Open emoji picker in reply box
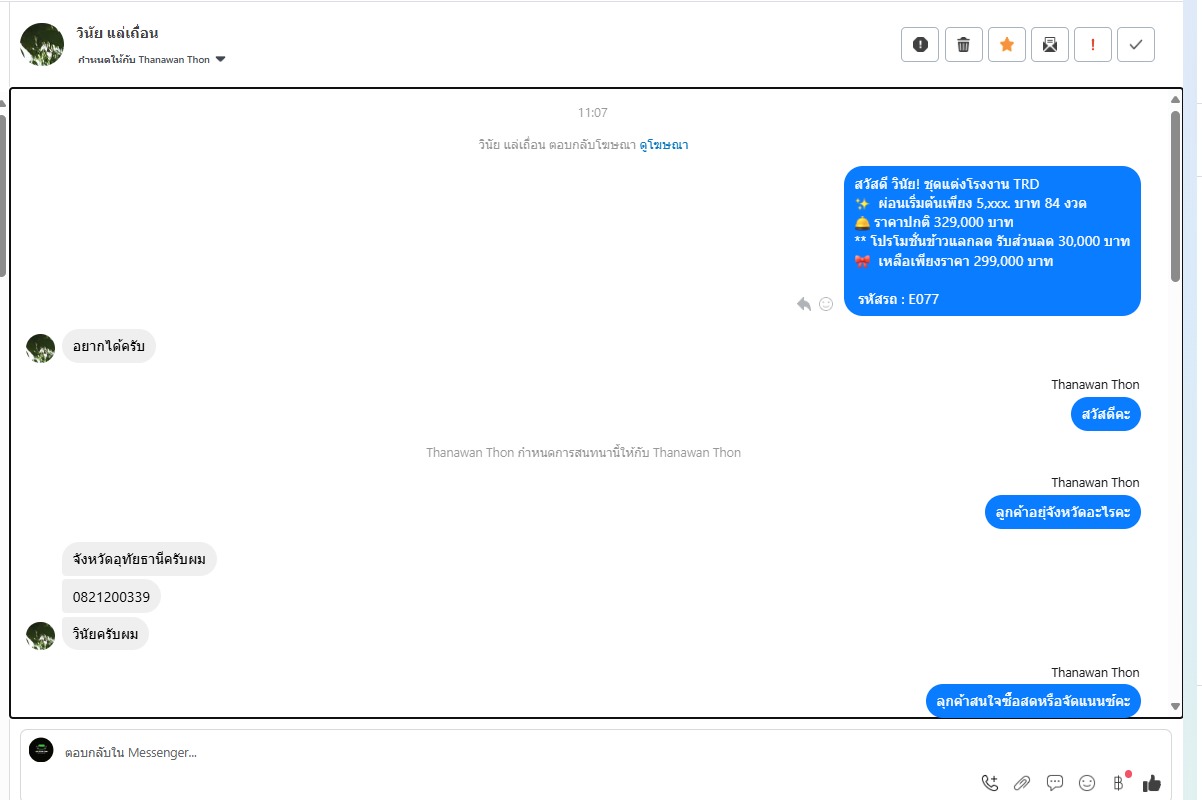Screen dimensions: 1202x800 [x=1087, y=783]
